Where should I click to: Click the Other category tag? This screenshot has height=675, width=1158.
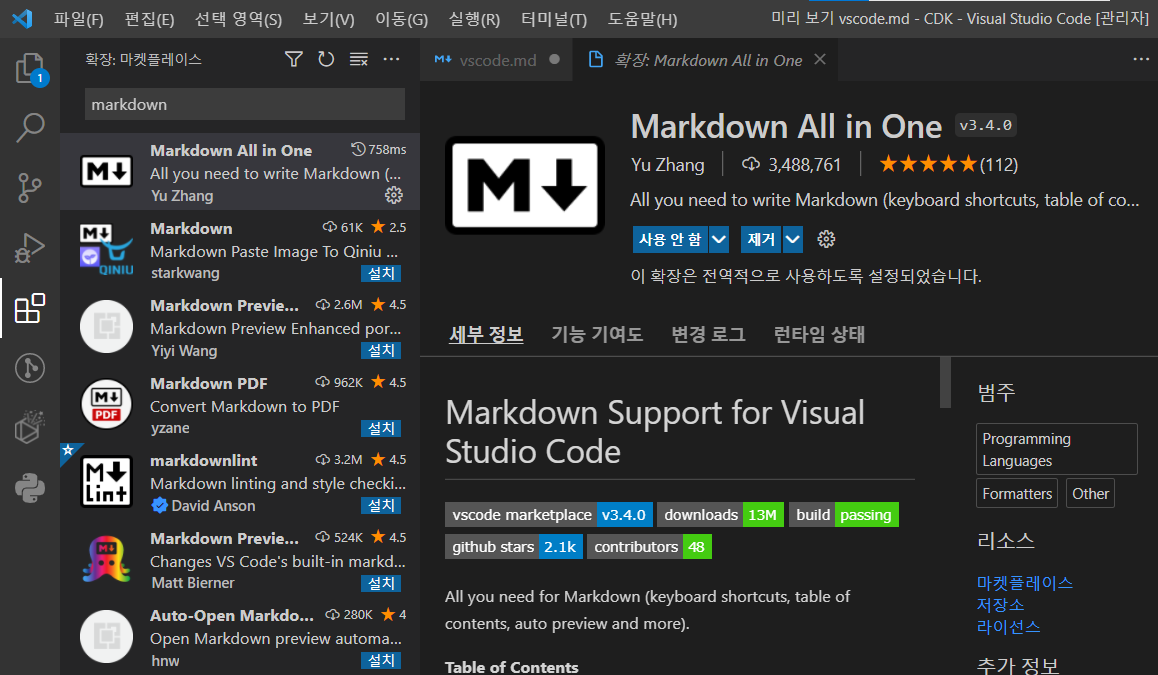pyautogui.click(x=1090, y=493)
